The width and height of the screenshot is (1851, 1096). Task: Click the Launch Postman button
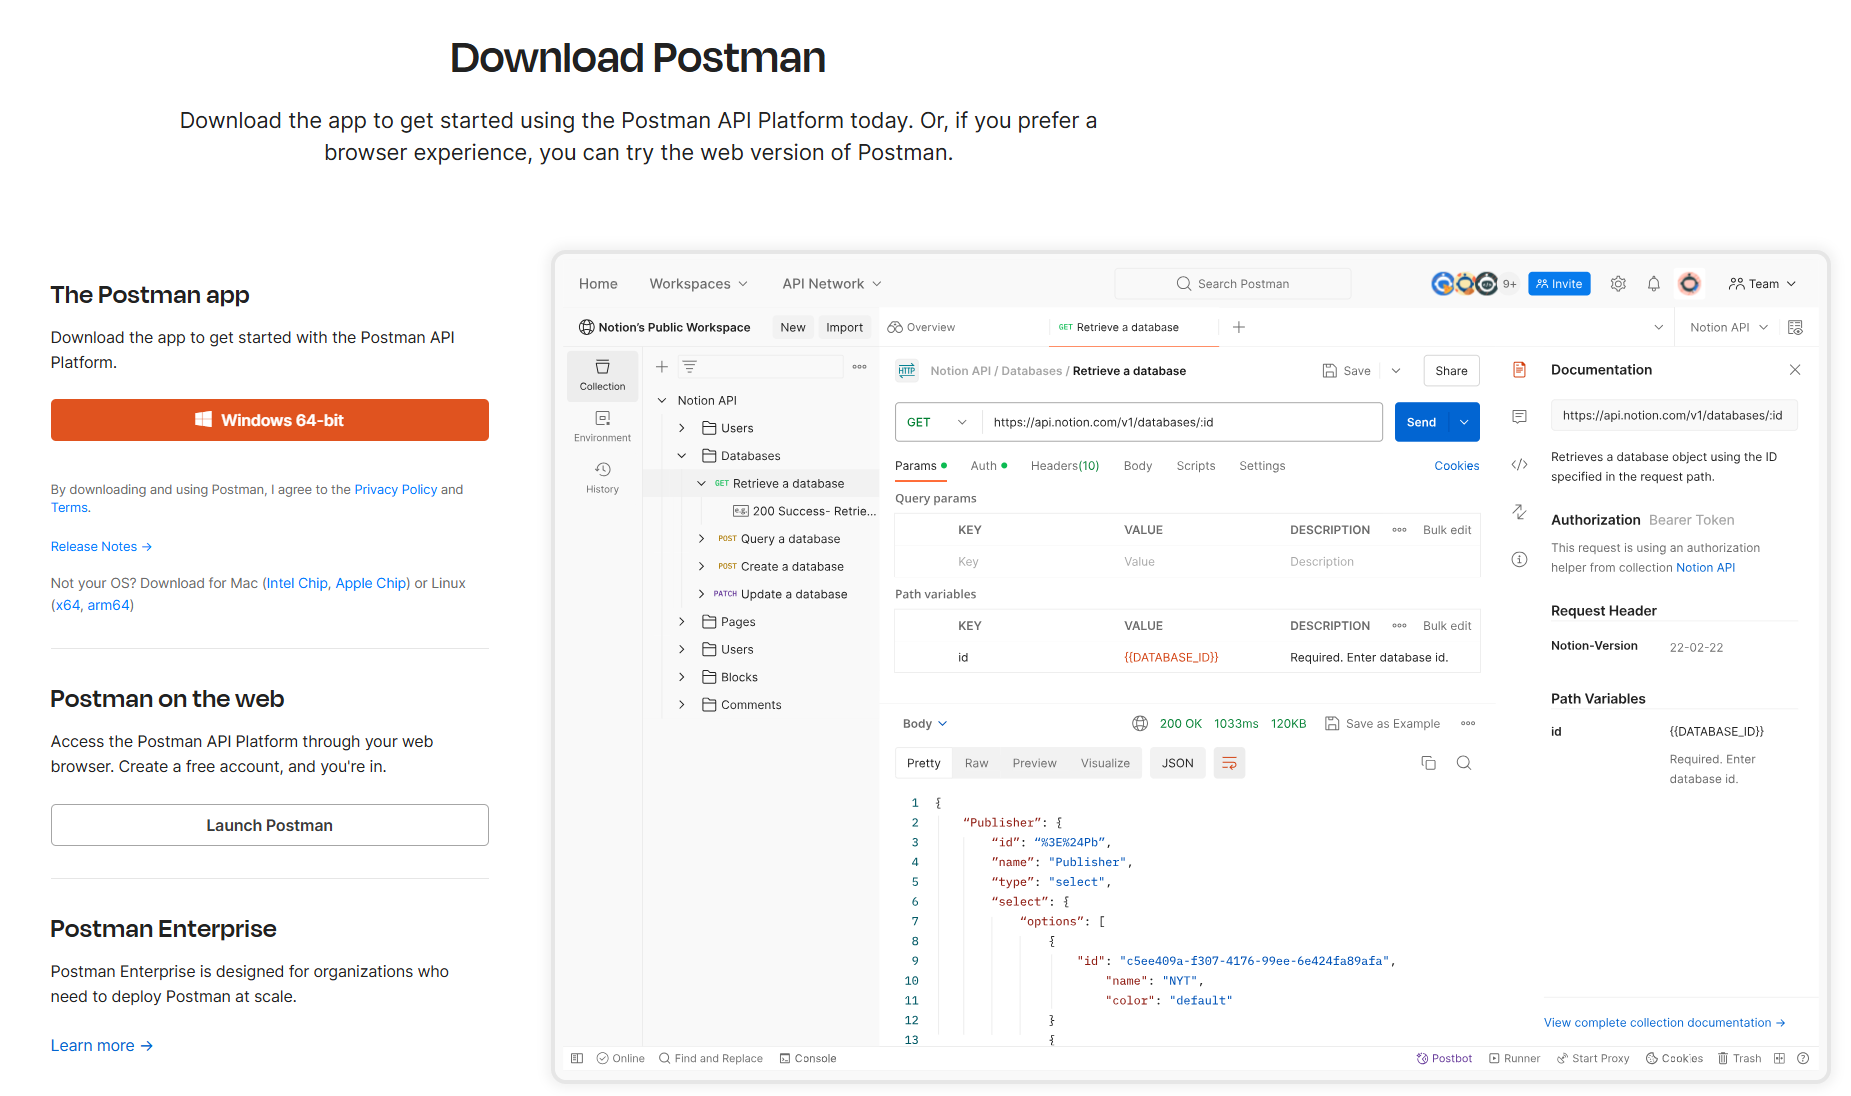[x=270, y=825]
